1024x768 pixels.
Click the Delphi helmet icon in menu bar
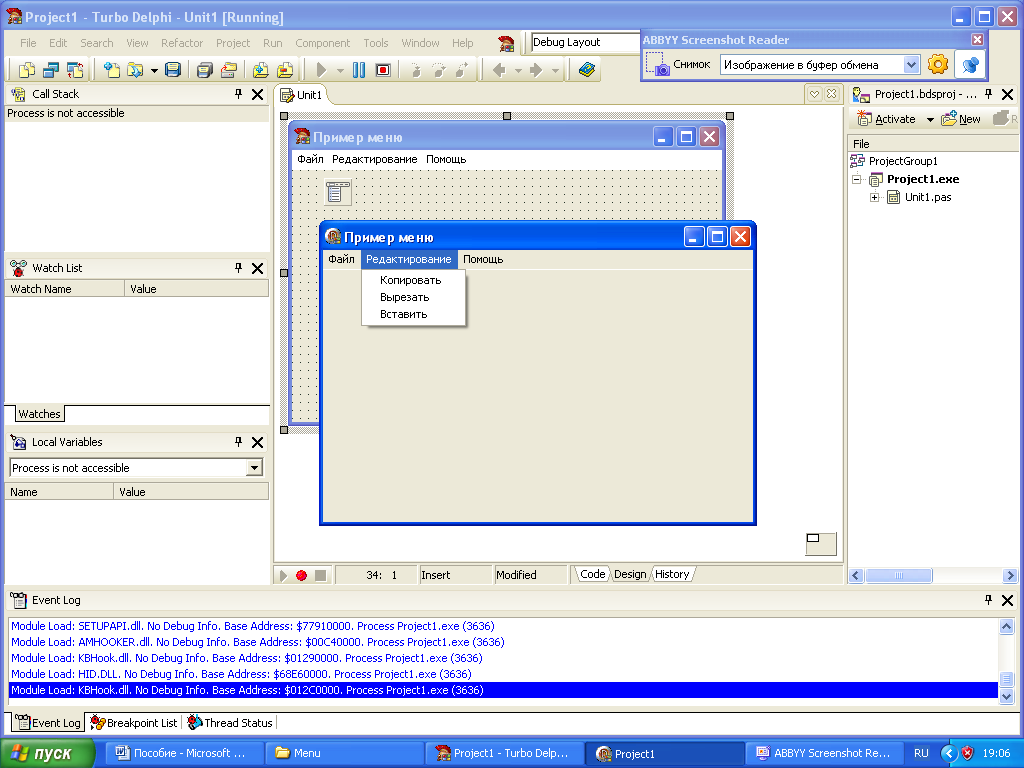coord(506,43)
